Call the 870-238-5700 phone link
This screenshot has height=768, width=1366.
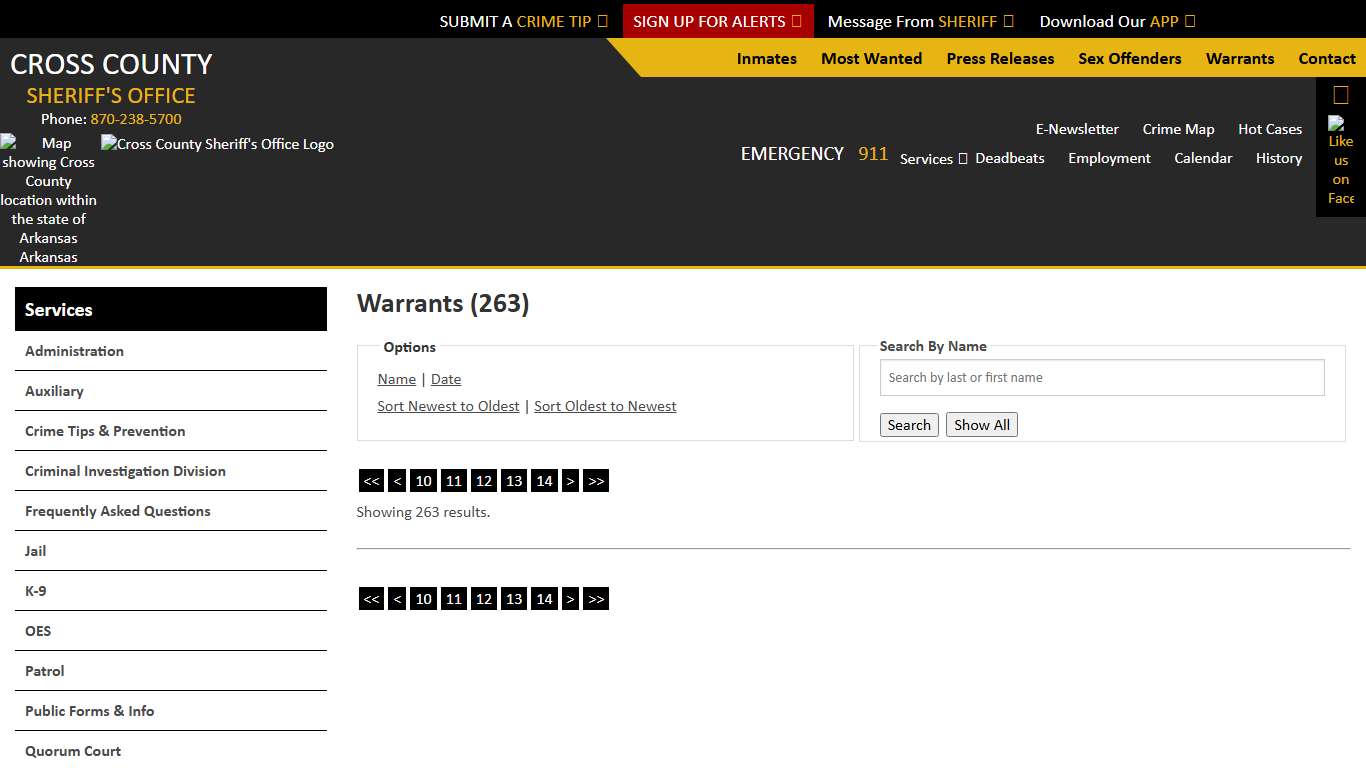[x=135, y=118]
